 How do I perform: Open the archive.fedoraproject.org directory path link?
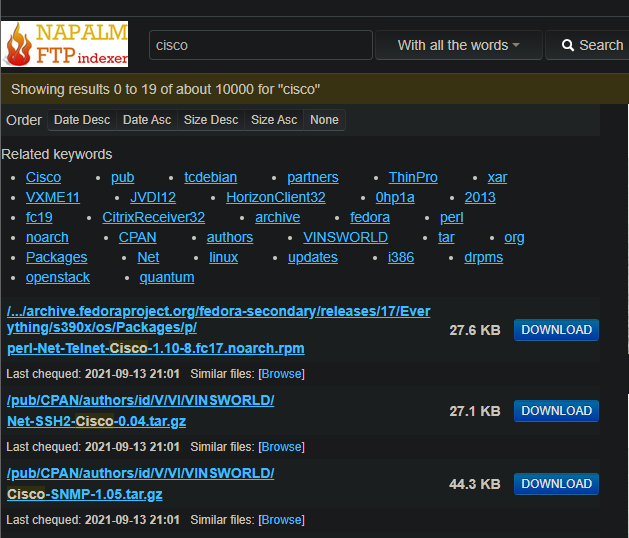(219, 319)
